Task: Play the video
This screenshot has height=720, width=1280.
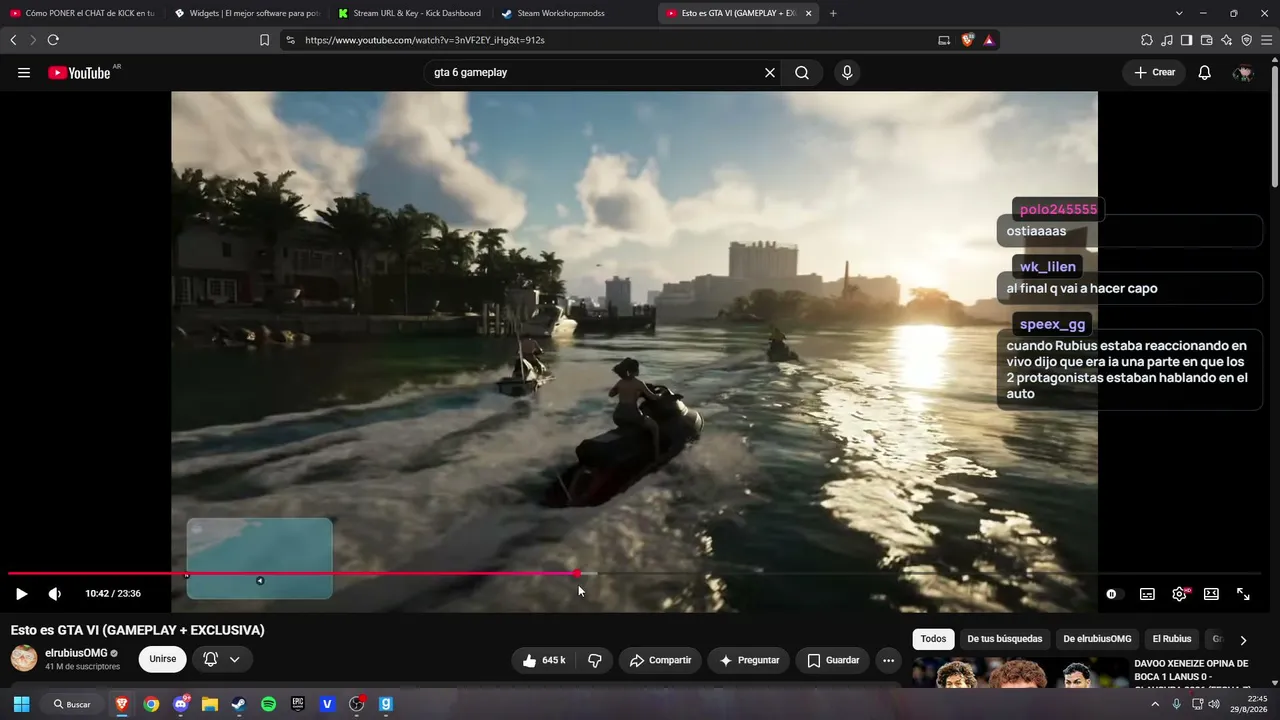Action: (x=21, y=594)
